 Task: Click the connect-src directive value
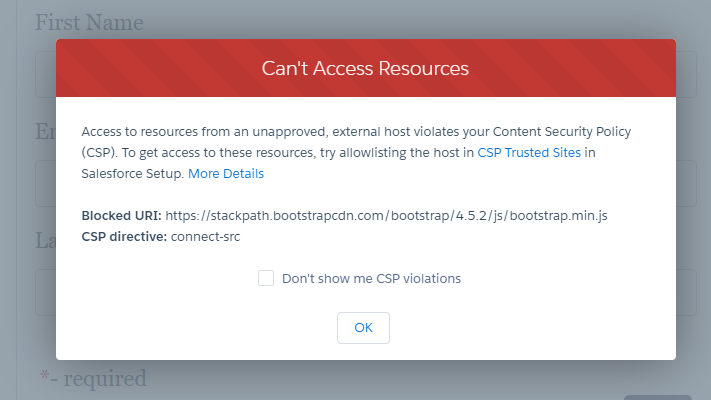point(207,236)
